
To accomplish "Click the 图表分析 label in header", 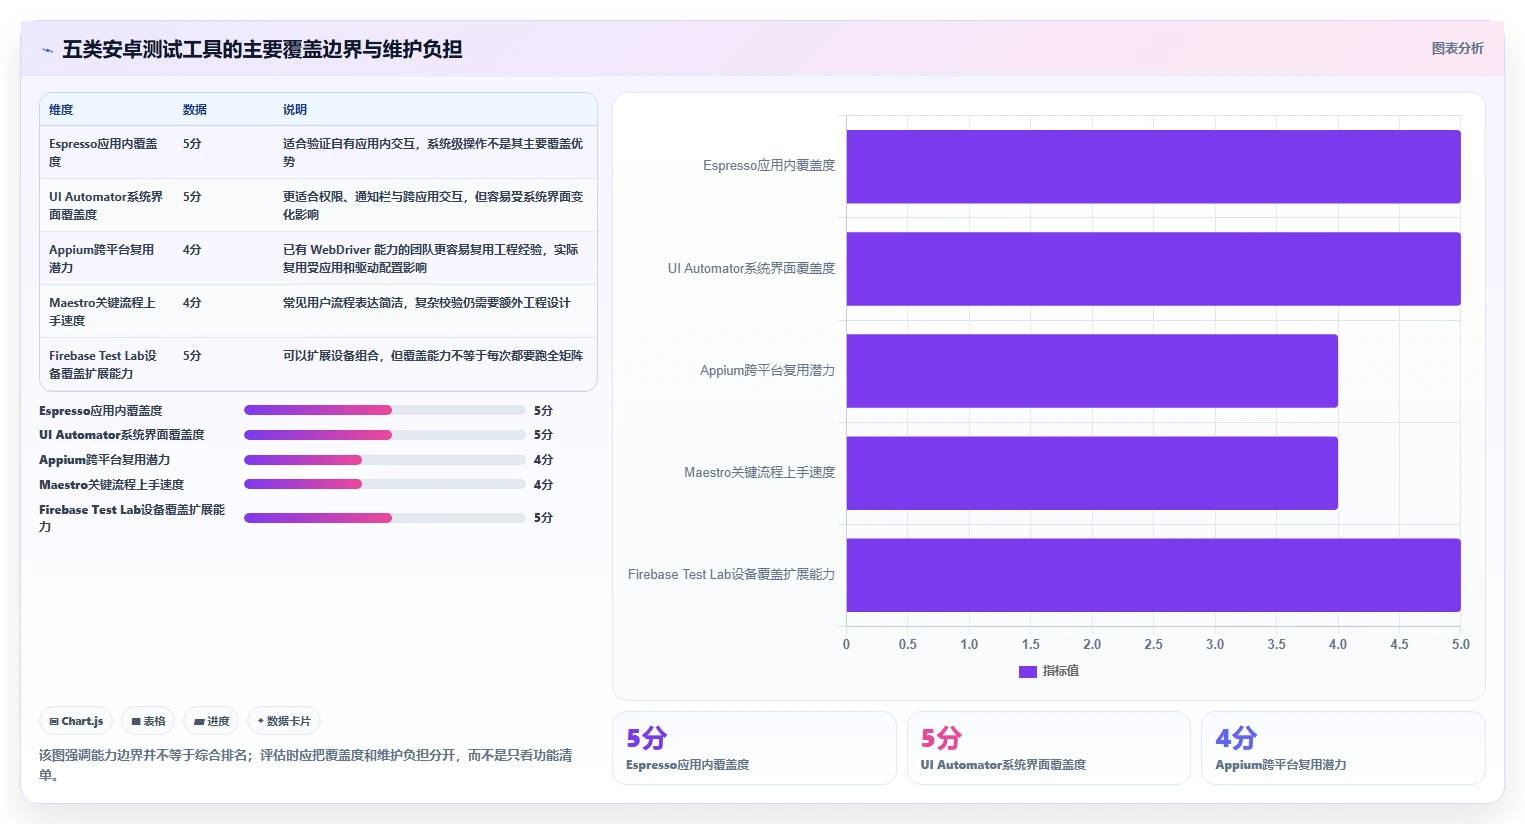I will coord(1457,48).
